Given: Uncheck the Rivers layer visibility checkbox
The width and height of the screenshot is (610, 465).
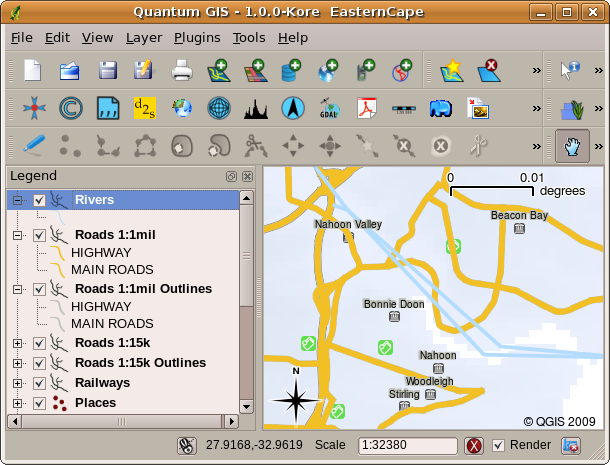Looking at the screenshot, I should [39, 200].
